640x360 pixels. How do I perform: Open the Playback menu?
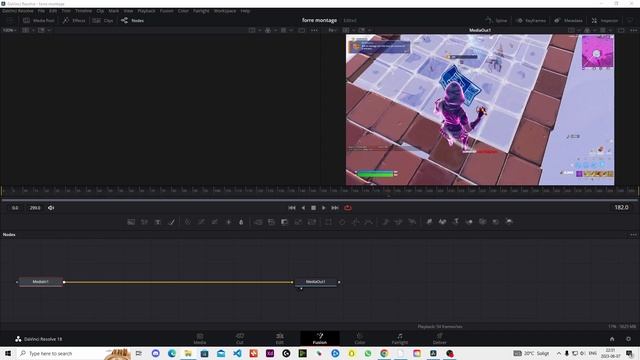[x=146, y=11]
